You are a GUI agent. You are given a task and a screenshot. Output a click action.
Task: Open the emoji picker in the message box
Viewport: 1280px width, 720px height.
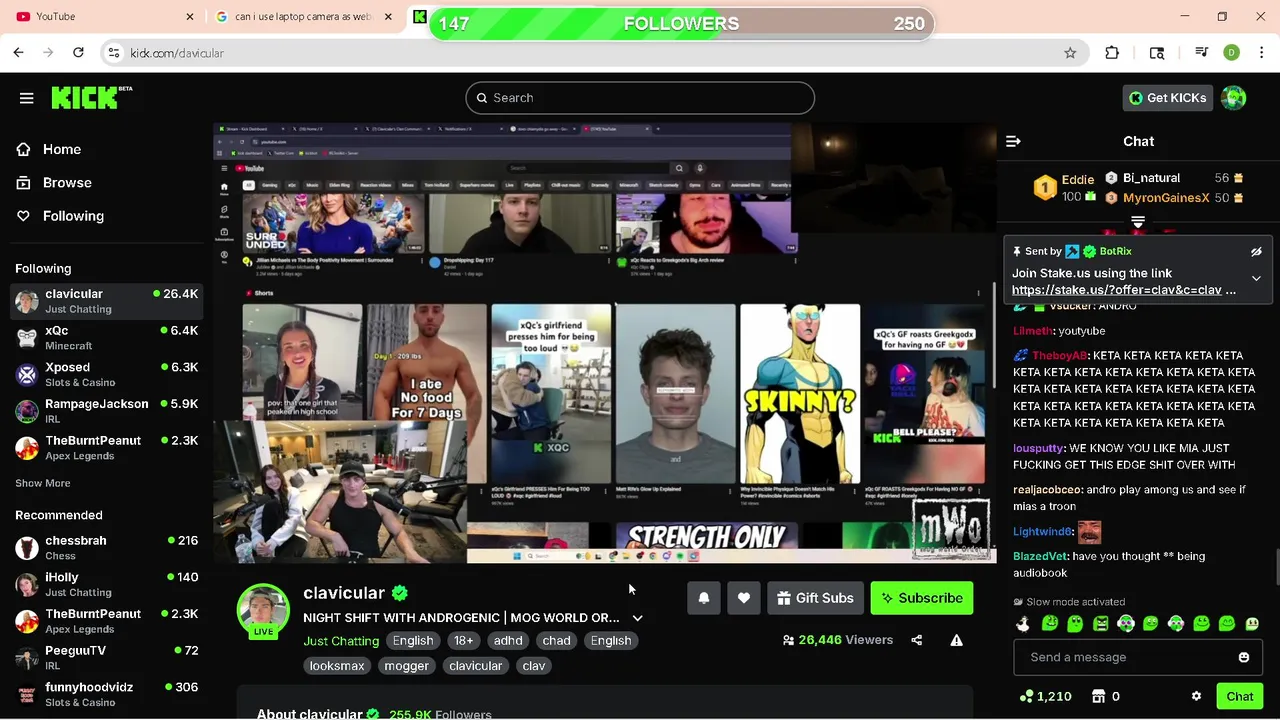1244,657
